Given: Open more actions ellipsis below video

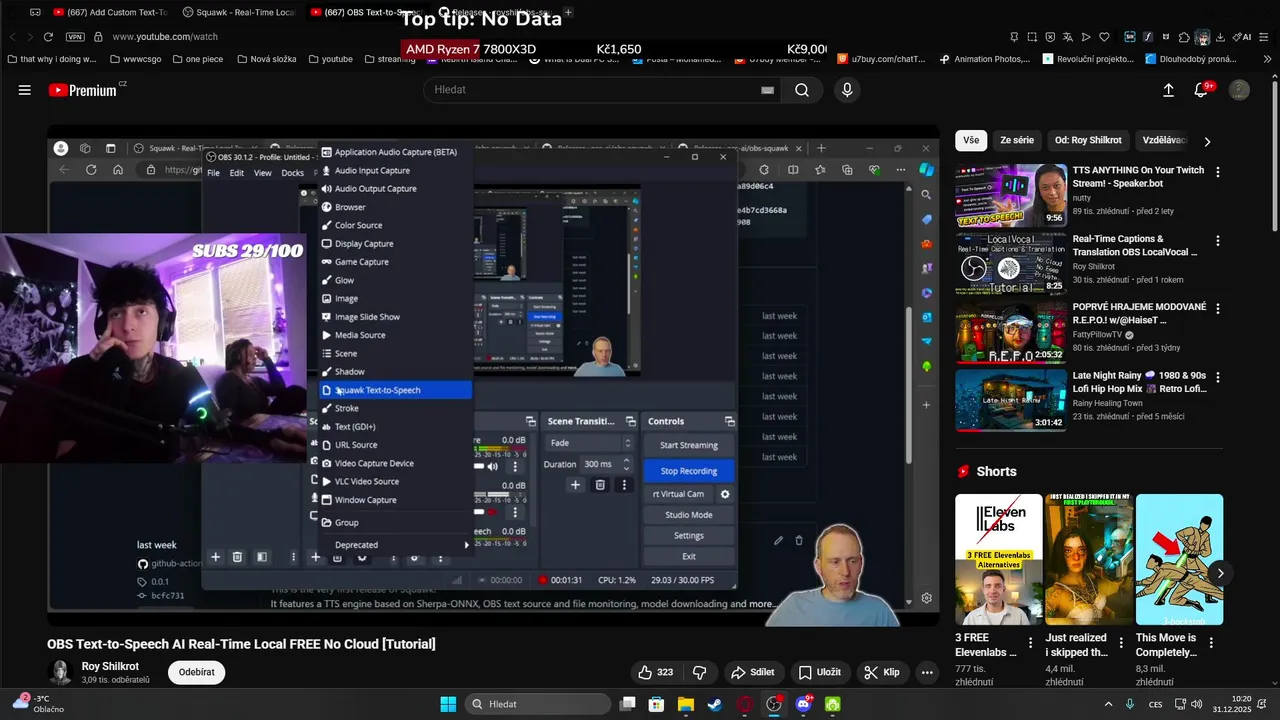Looking at the screenshot, I should (928, 673).
